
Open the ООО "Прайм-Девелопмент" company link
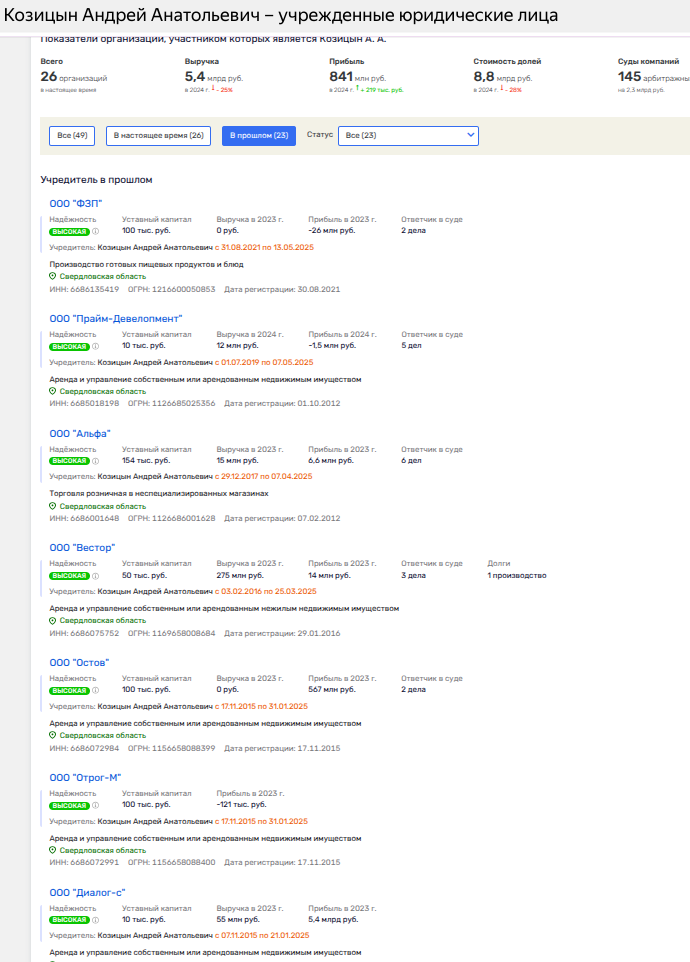116,319
